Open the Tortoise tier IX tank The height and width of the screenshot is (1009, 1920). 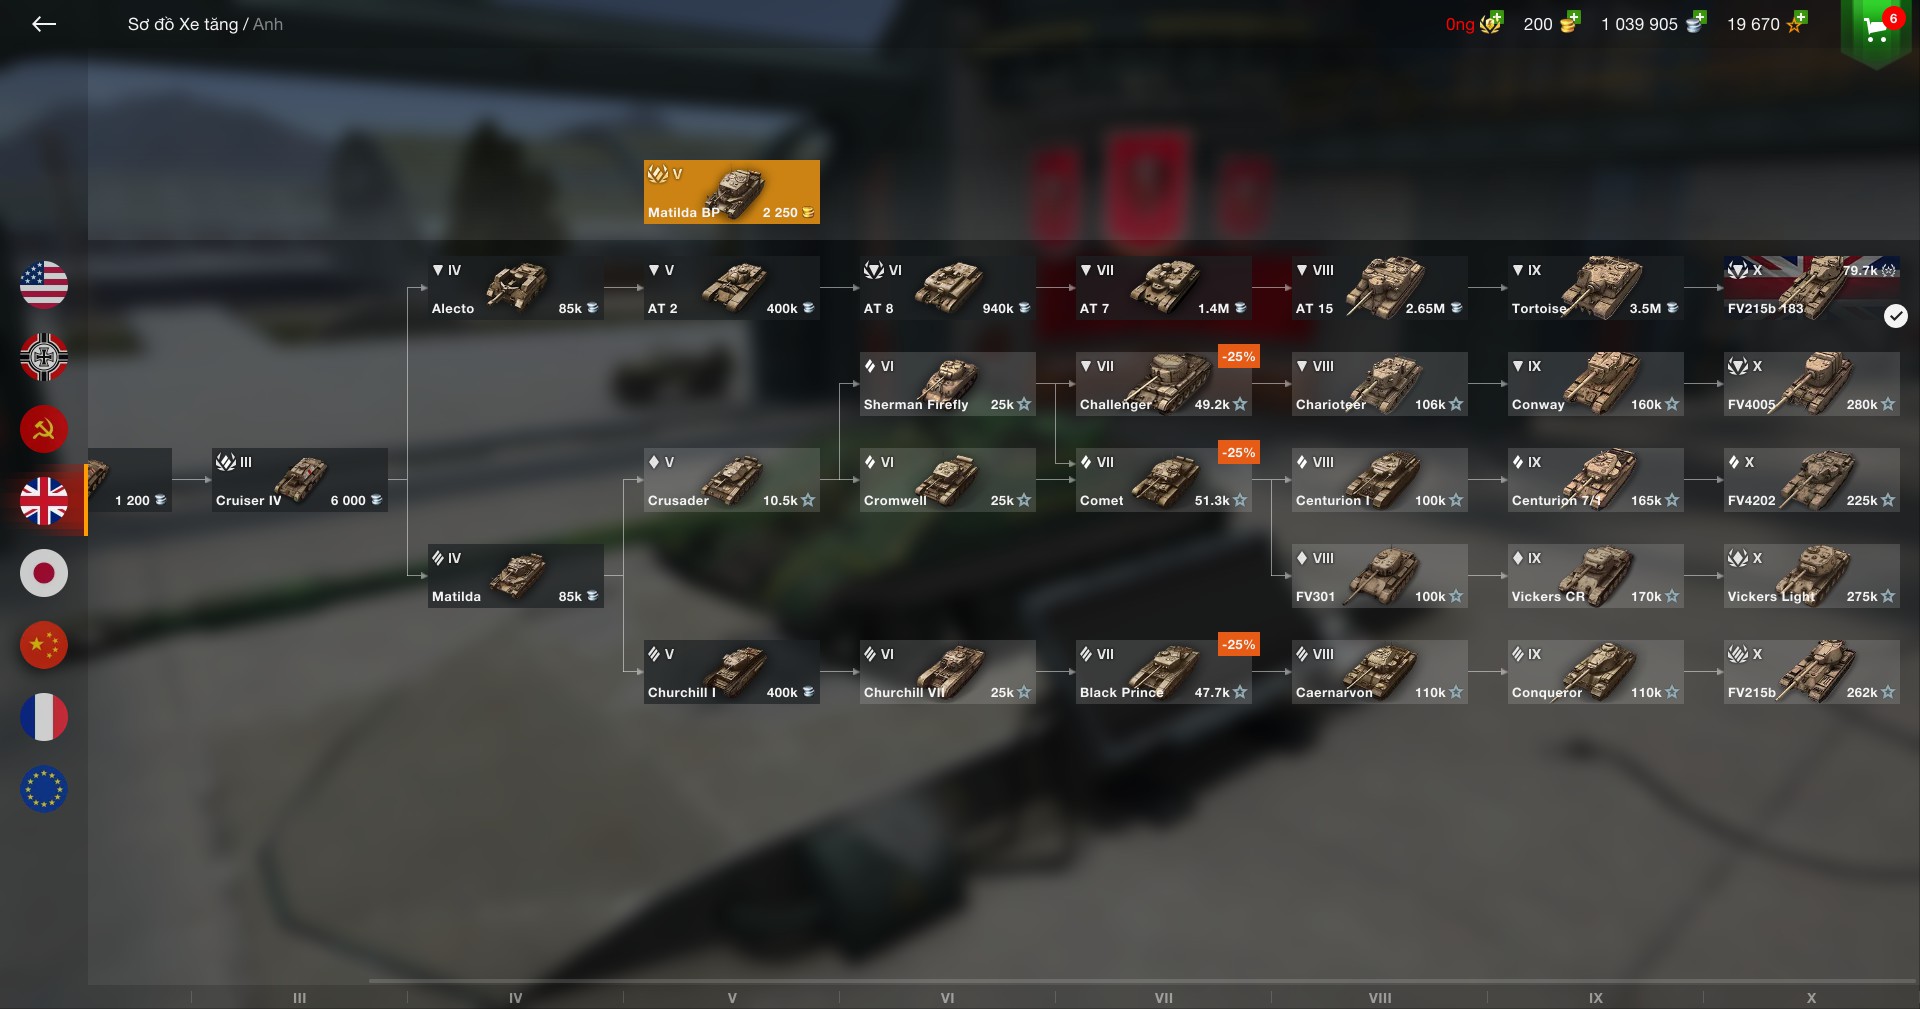point(1595,288)
